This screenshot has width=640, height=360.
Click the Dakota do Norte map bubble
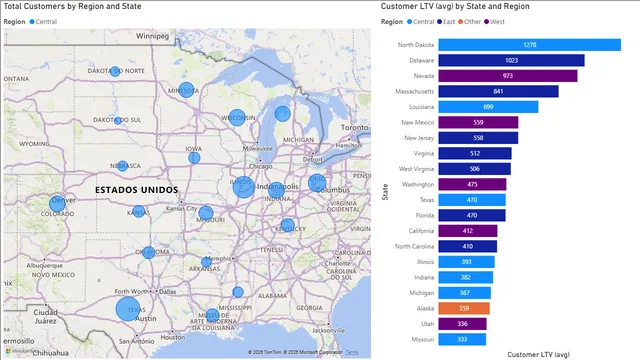click(x=115, y=71)
